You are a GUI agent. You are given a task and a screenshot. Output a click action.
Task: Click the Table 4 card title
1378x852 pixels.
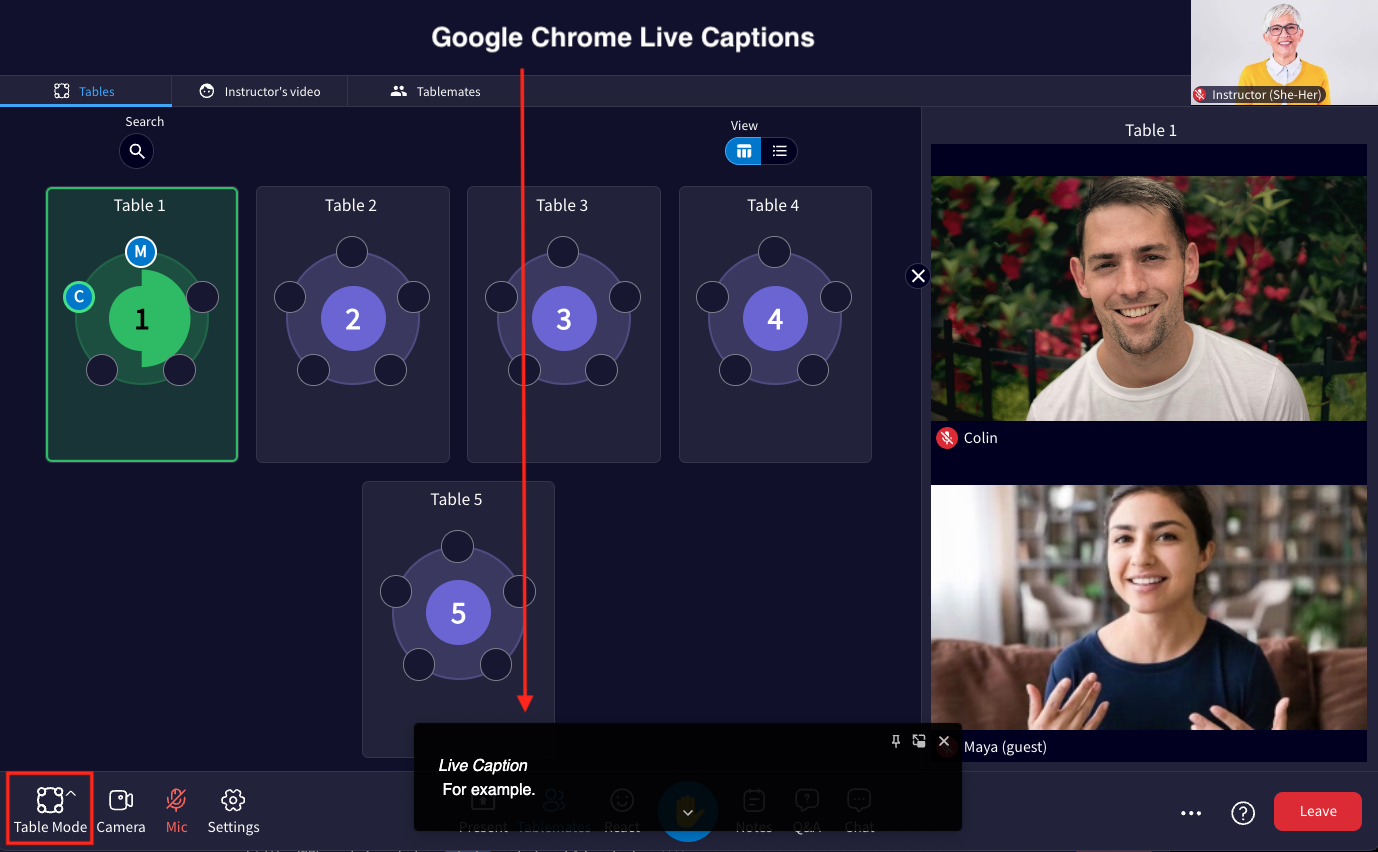[773, 205]
